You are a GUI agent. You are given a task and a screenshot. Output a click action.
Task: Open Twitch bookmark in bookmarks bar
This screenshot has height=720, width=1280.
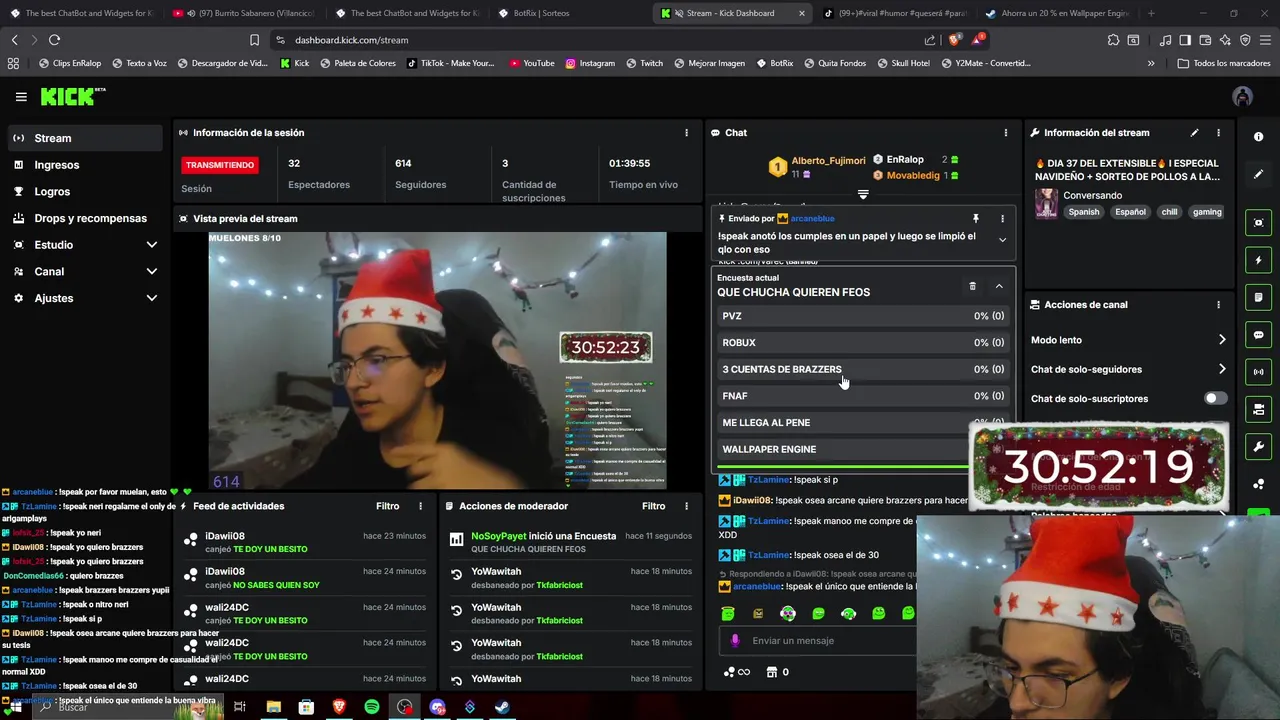click(643, 63)
